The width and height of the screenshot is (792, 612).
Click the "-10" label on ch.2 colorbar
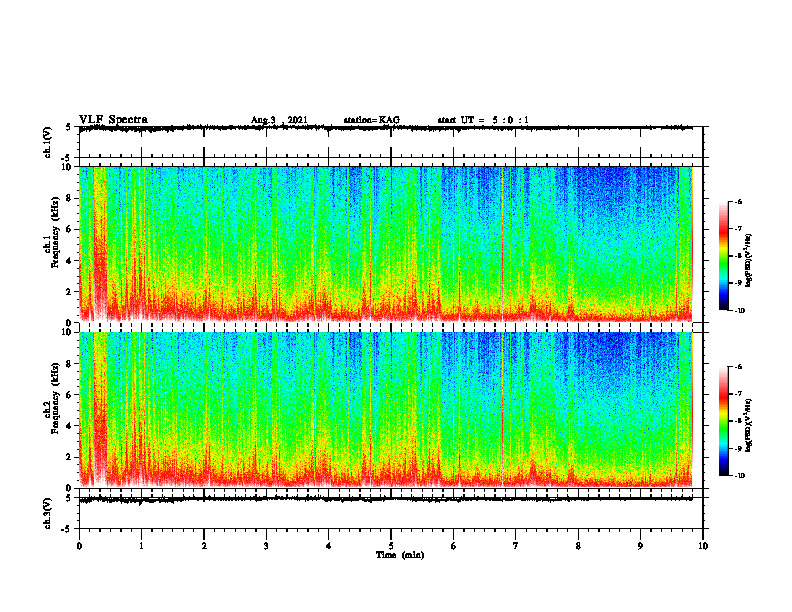(739, 475)
